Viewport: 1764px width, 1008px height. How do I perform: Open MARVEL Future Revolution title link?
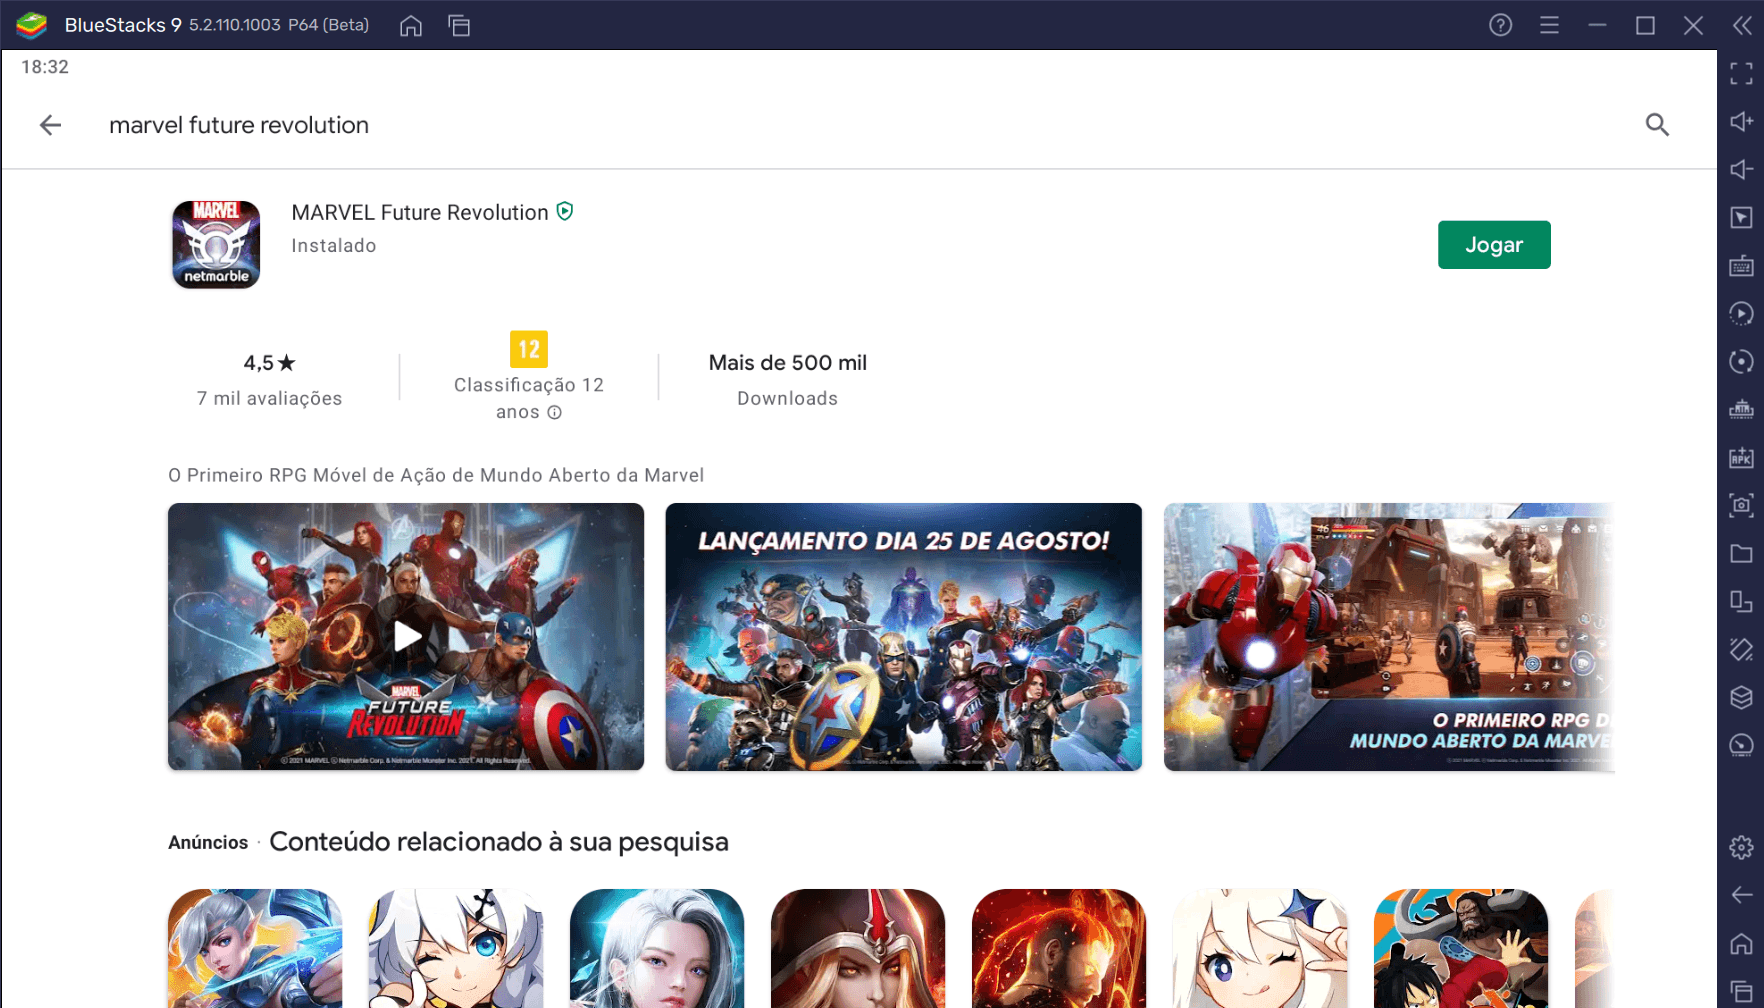[x=420, y=213]
